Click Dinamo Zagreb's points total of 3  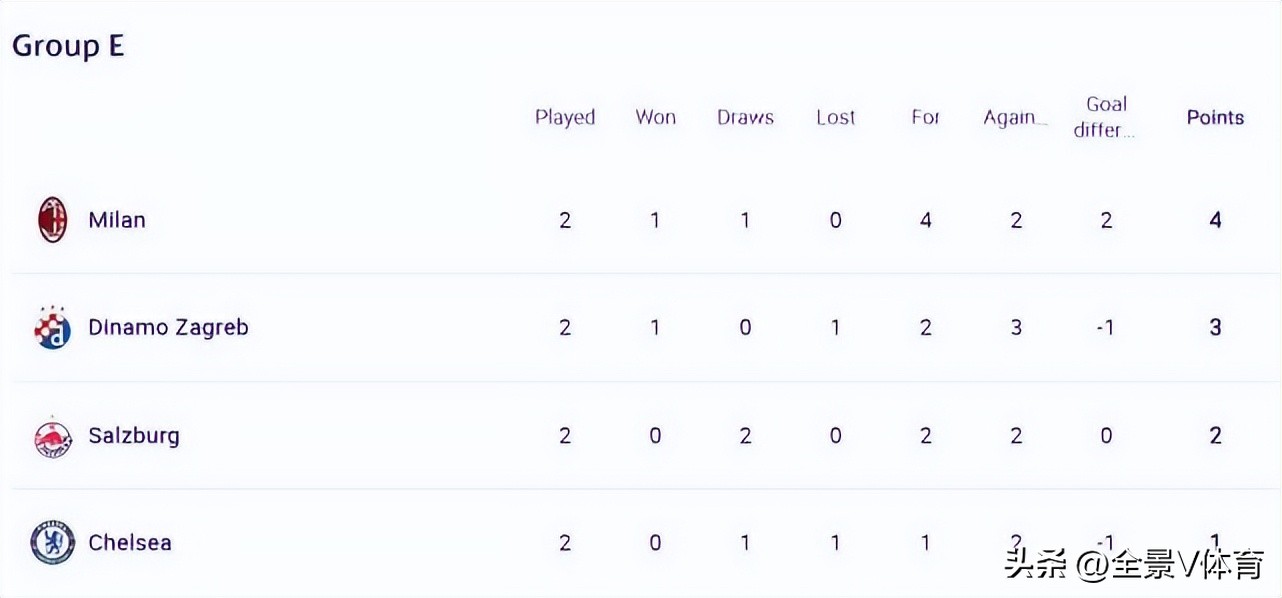click(1215, 328)
